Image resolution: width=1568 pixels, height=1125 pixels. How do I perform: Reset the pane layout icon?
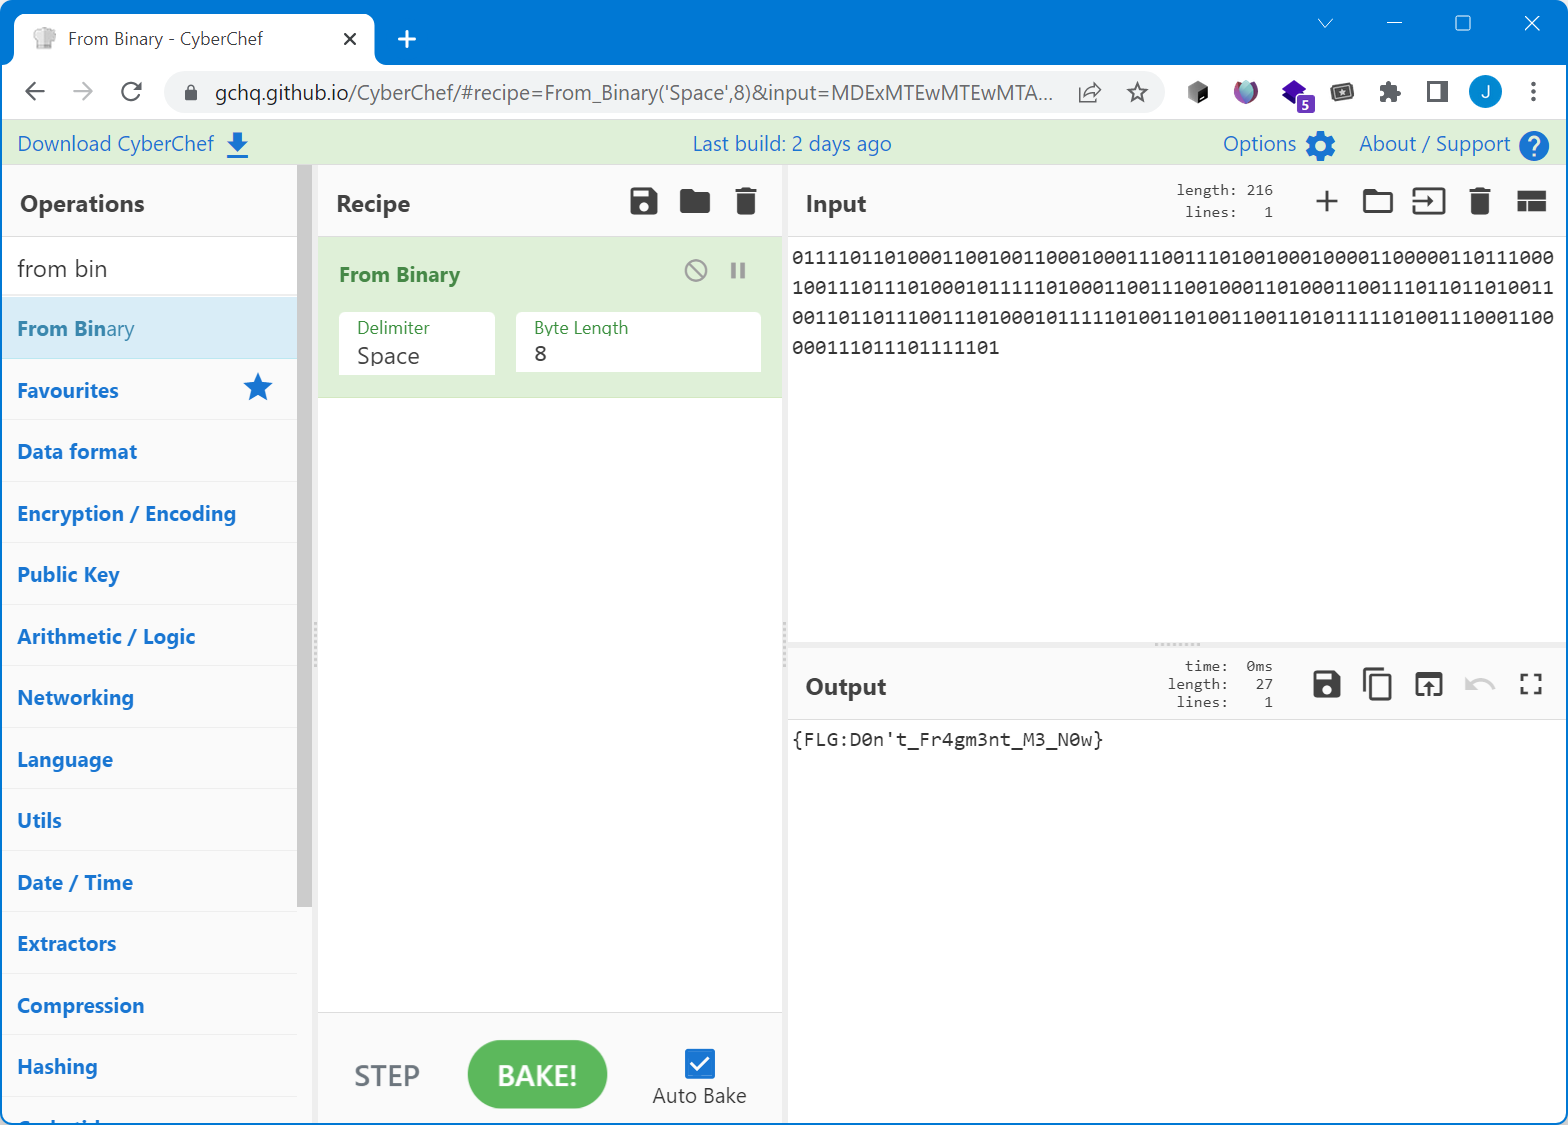(1530, 202)
